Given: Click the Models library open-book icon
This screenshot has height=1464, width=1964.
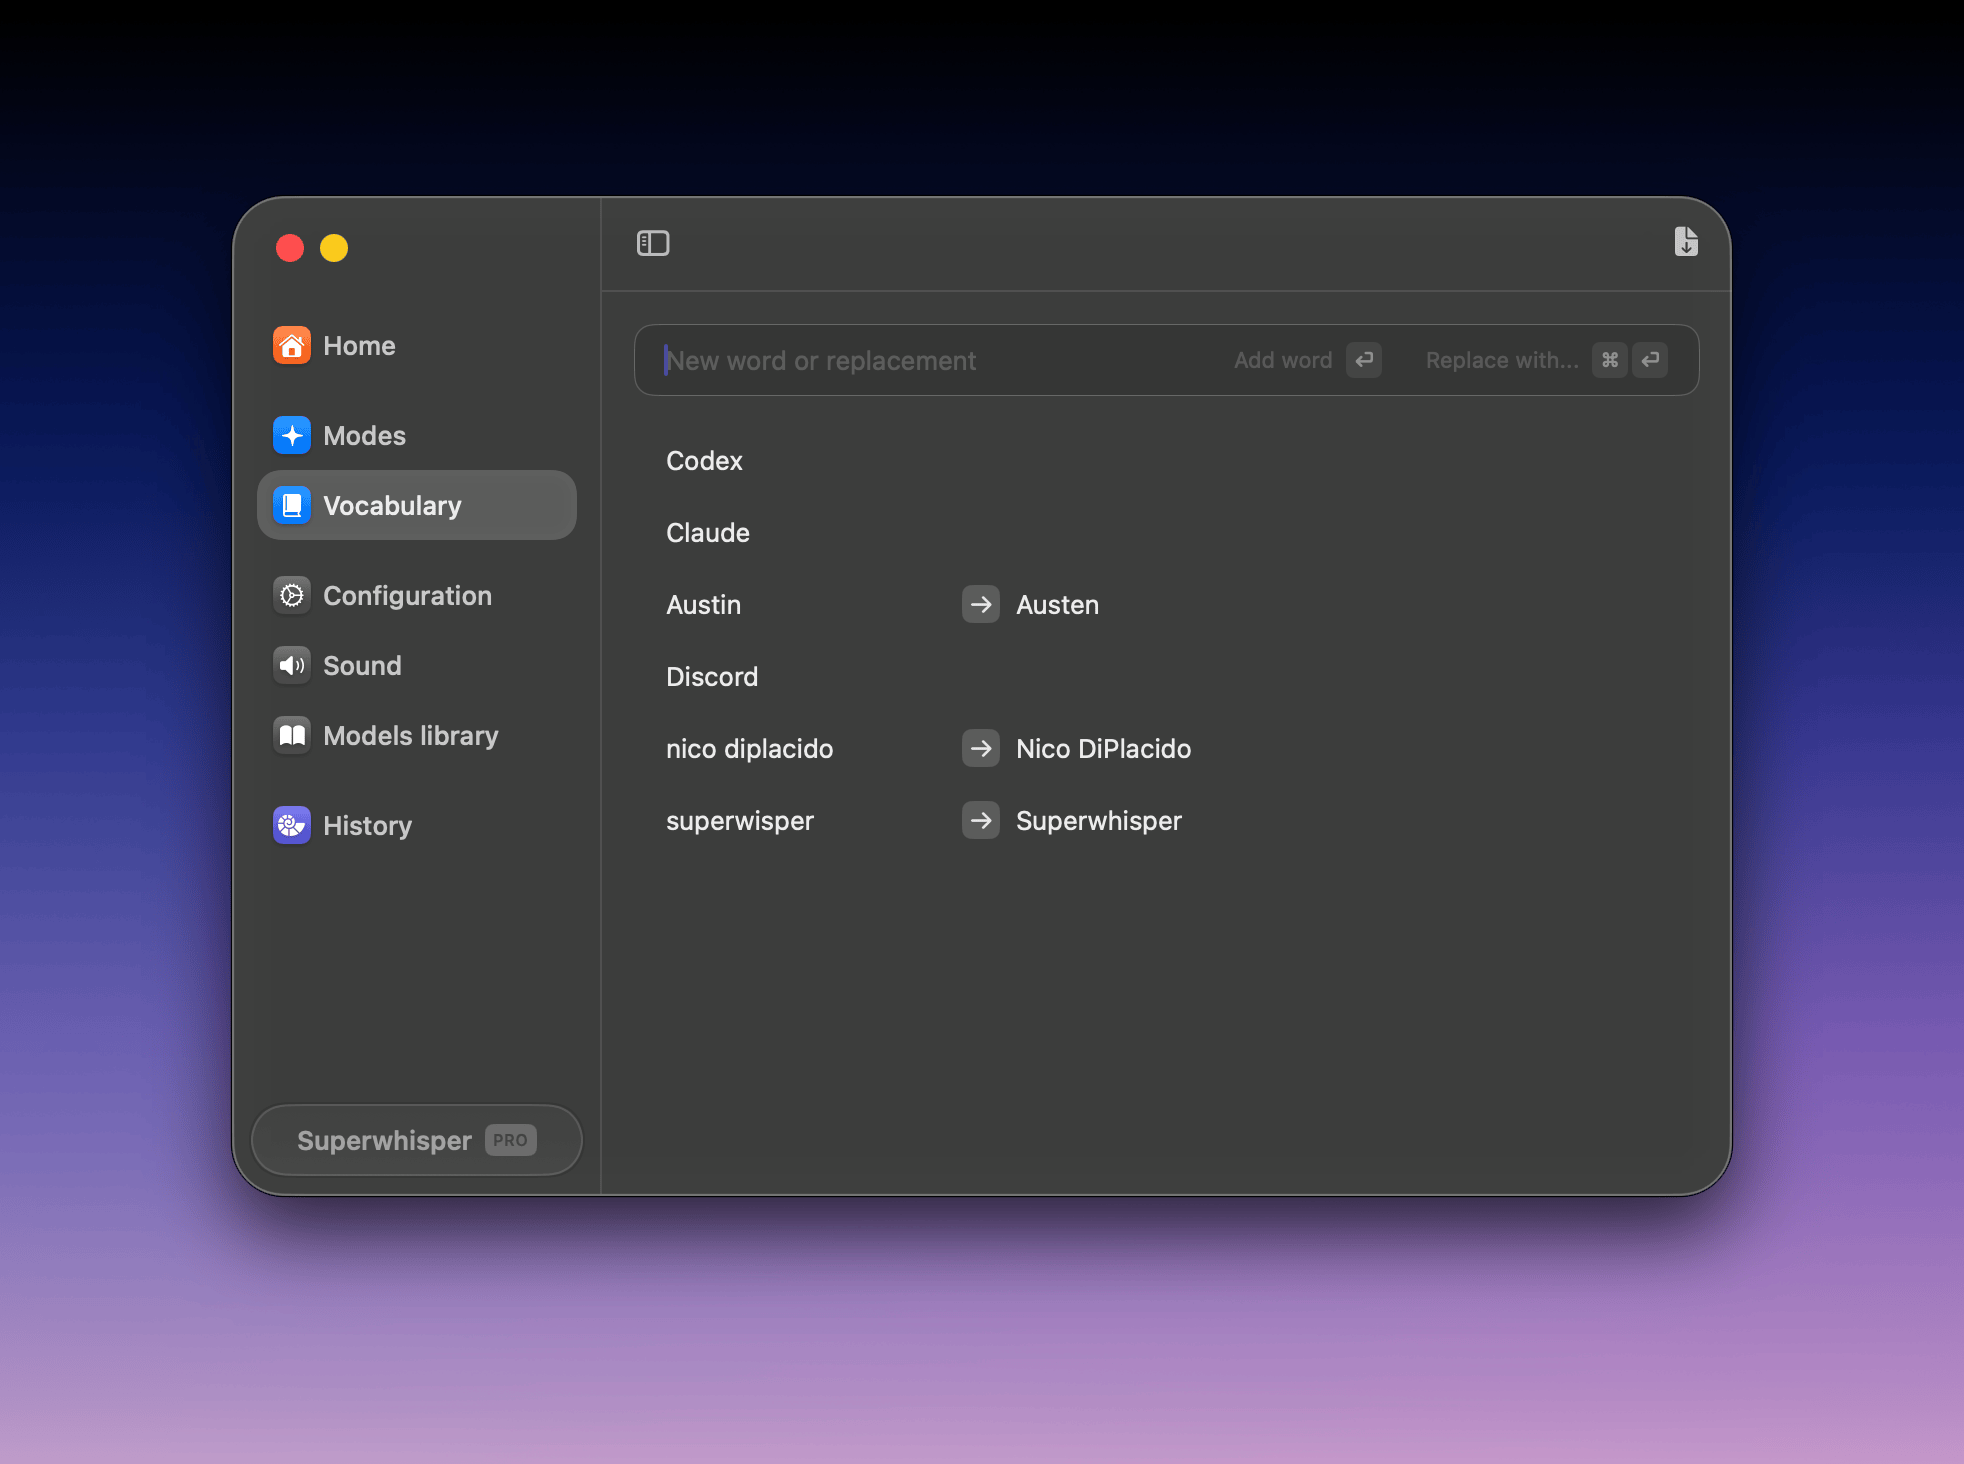Looking at the screenshot, I should coord(292,736).
